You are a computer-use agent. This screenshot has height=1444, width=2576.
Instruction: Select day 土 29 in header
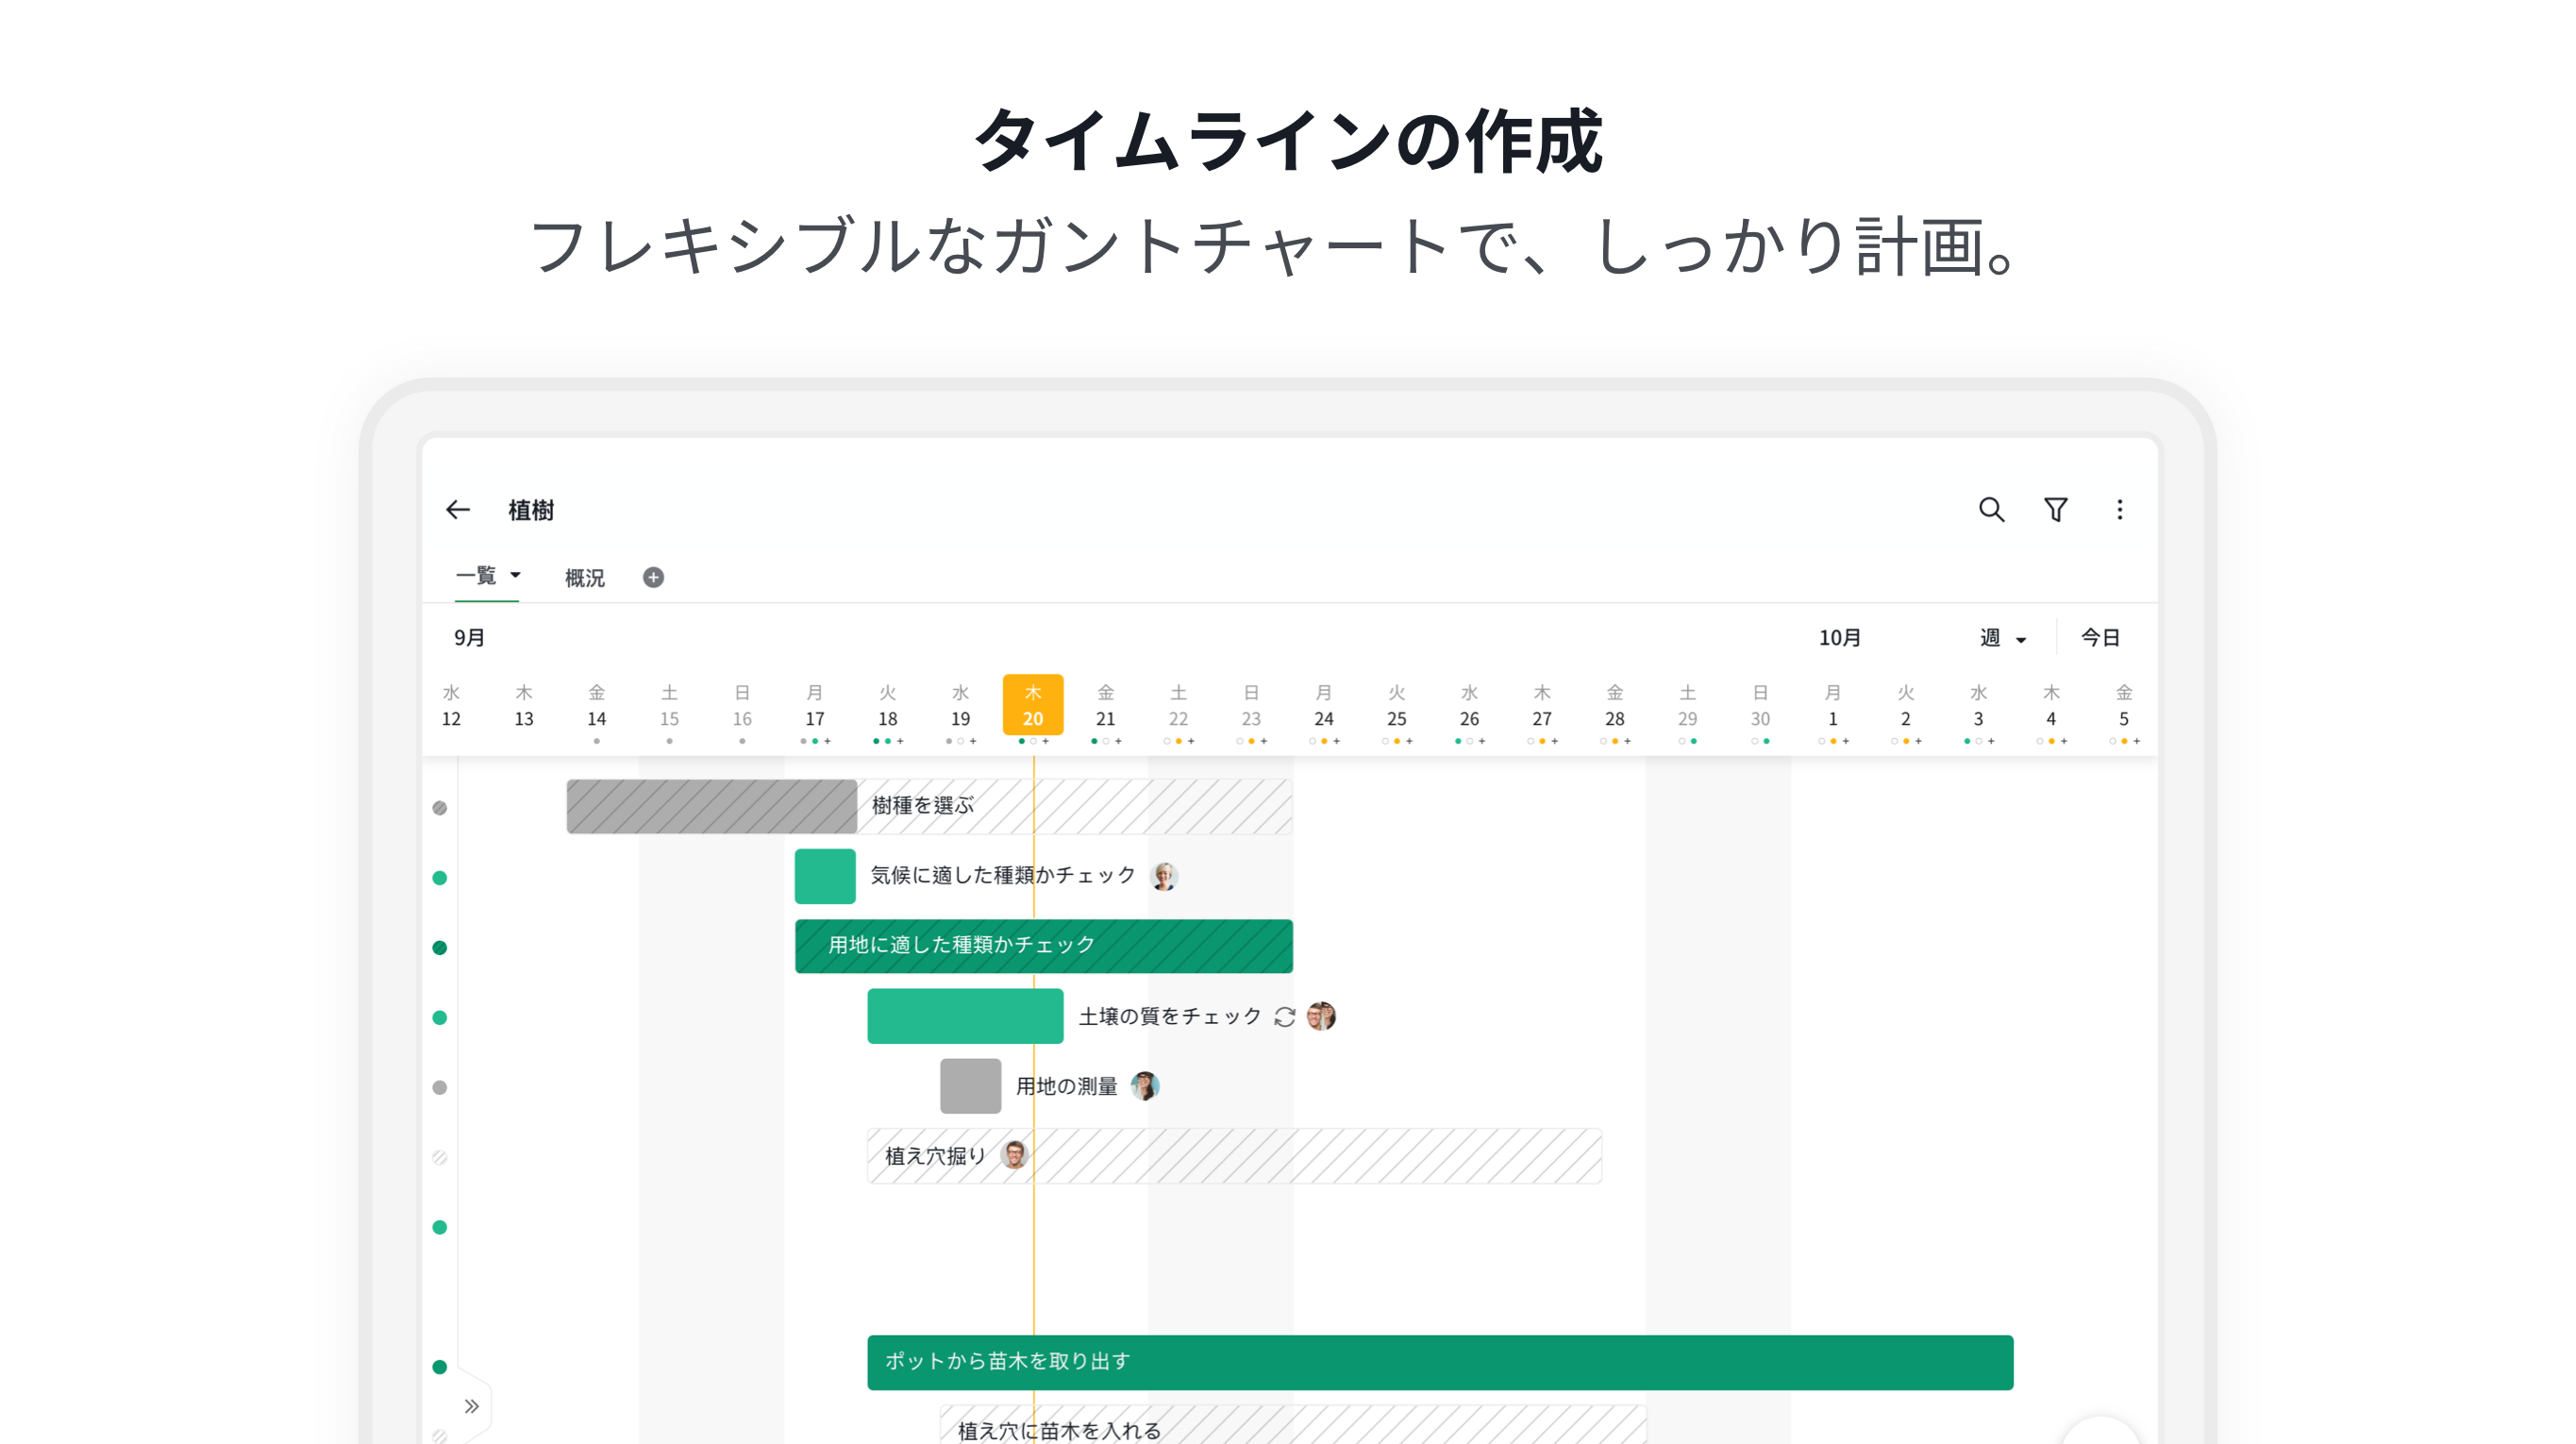click(1687, 706)
